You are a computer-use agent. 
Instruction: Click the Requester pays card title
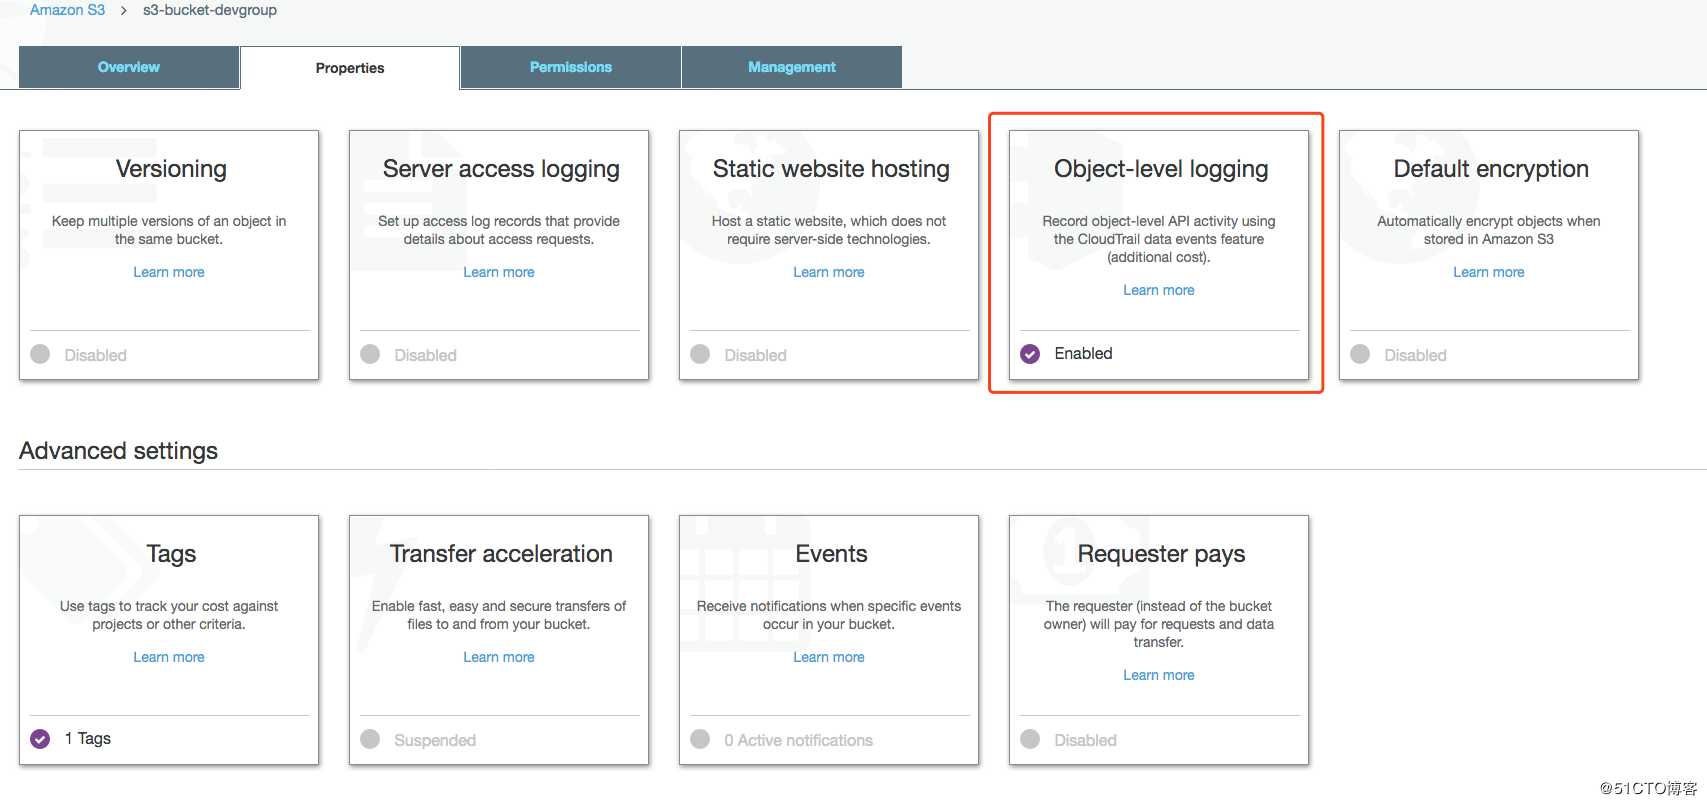click(x=1161, y=554)
